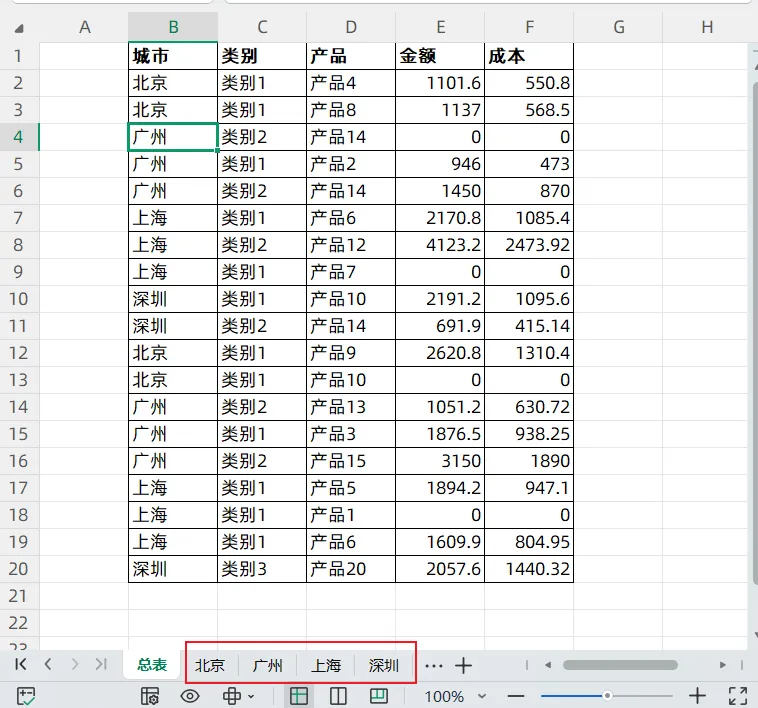Toggle the reading mode crosshair icon

232,696
